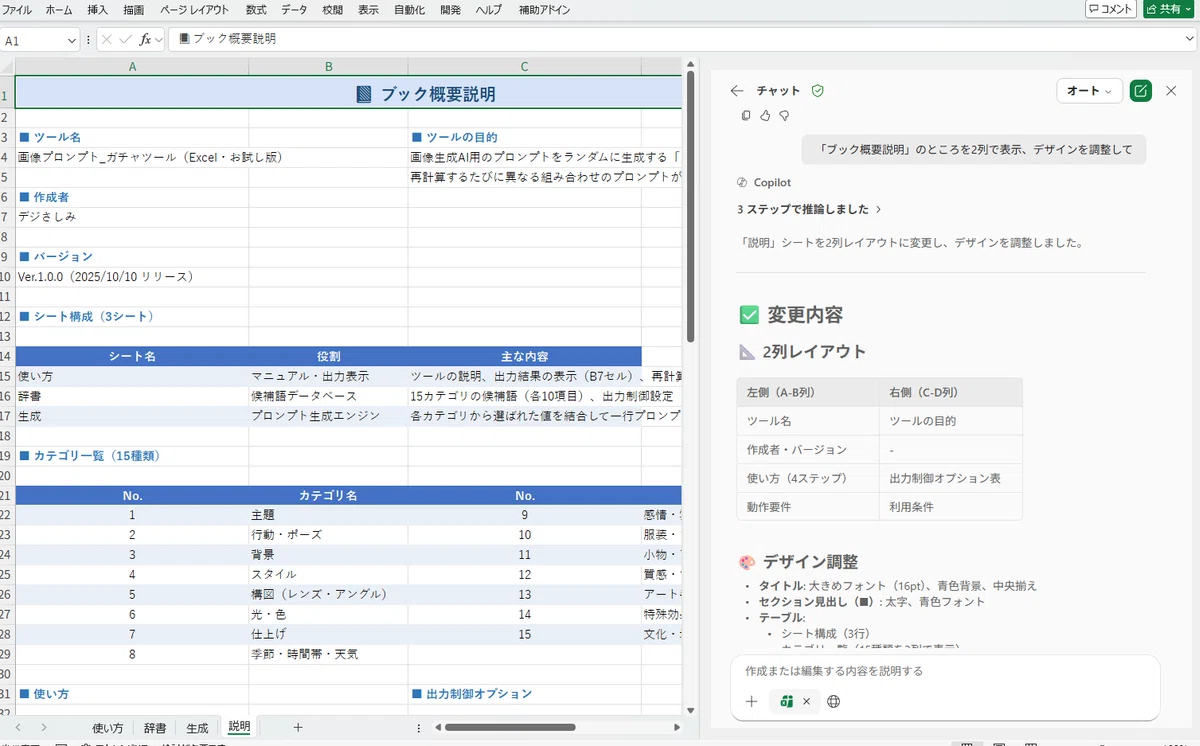Select row 14 header
This screenshot has width=1200, height=746.
[6, 356]
